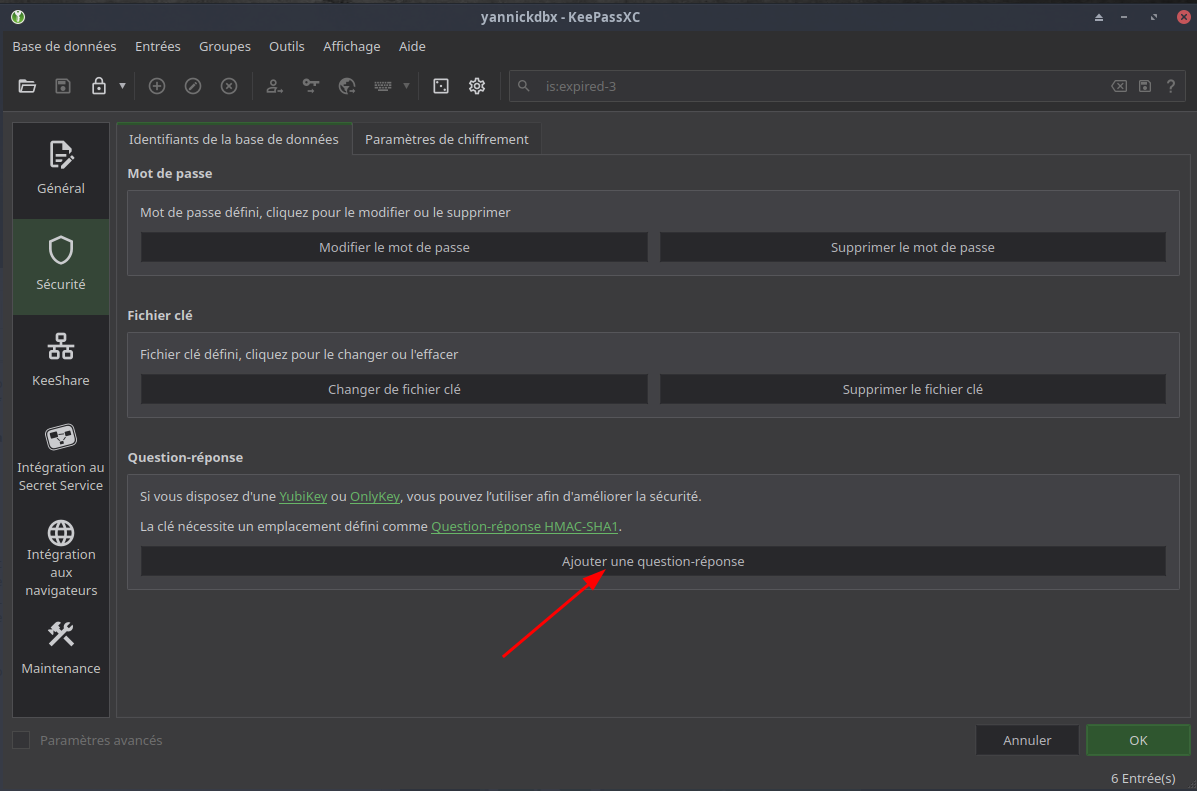The height and width of the screenshot is (791, 1197).
Task: Click the open database folder icon
Action: pyautogui.click(x=27, y=86)
